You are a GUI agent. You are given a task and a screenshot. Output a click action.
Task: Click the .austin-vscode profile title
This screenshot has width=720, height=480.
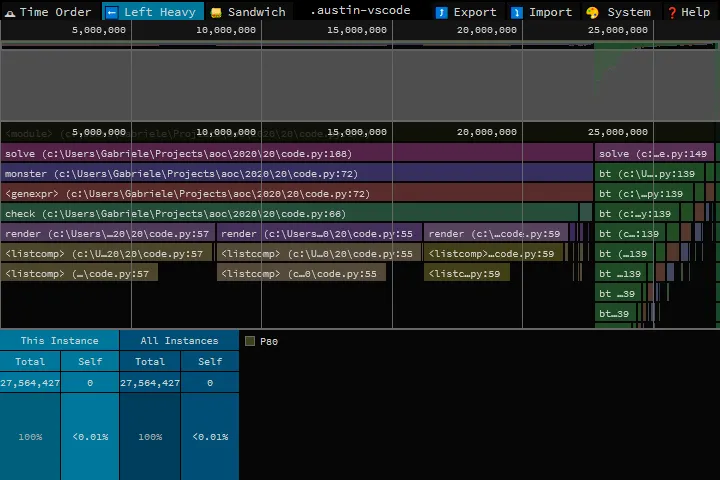pos(360,10)
